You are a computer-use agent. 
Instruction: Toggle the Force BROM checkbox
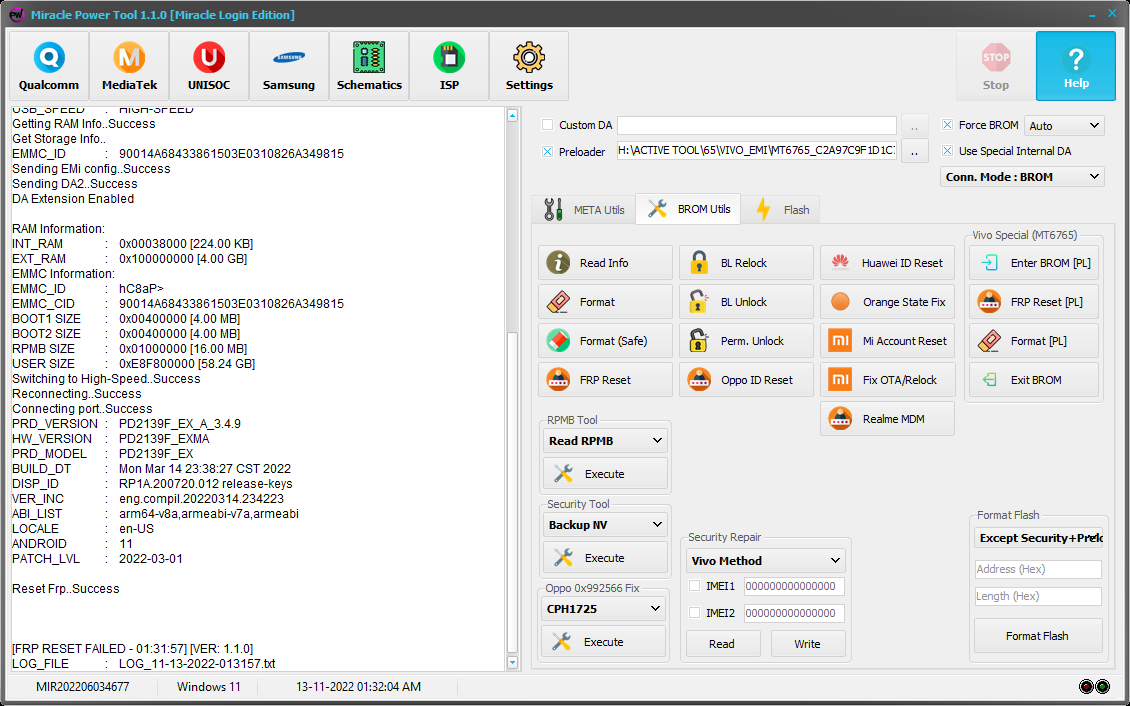(x=948, y=125)
